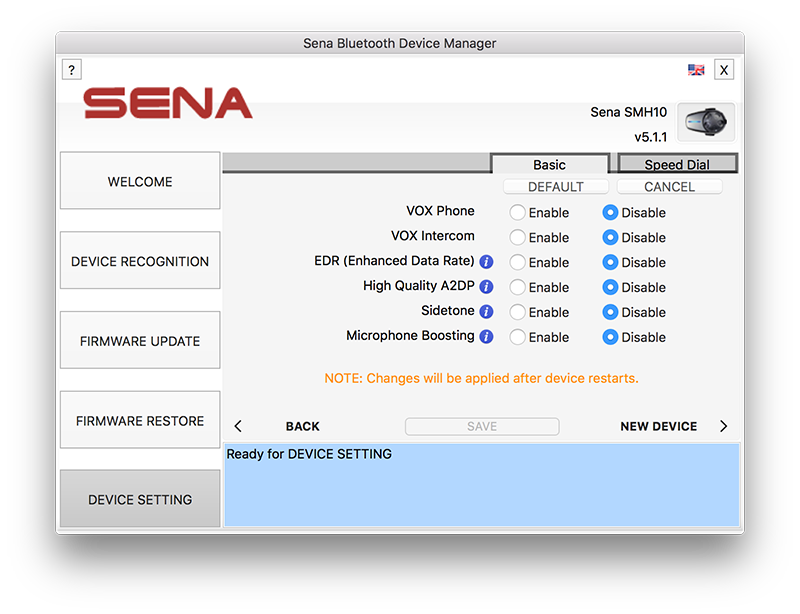Disable EDR (Enhanced Data Rate)
The width and height of the screenshot is (800, 614).
click(x=610, y=262)
